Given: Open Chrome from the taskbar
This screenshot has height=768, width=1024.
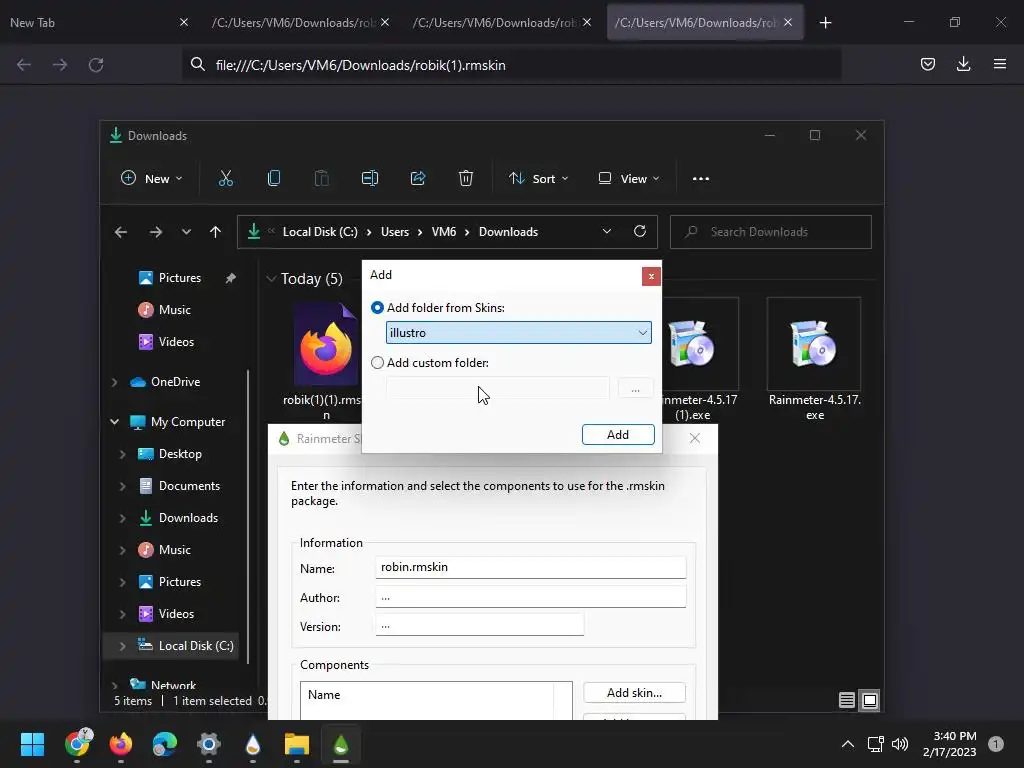Looking at the screenshot, I should coord(78,744).
